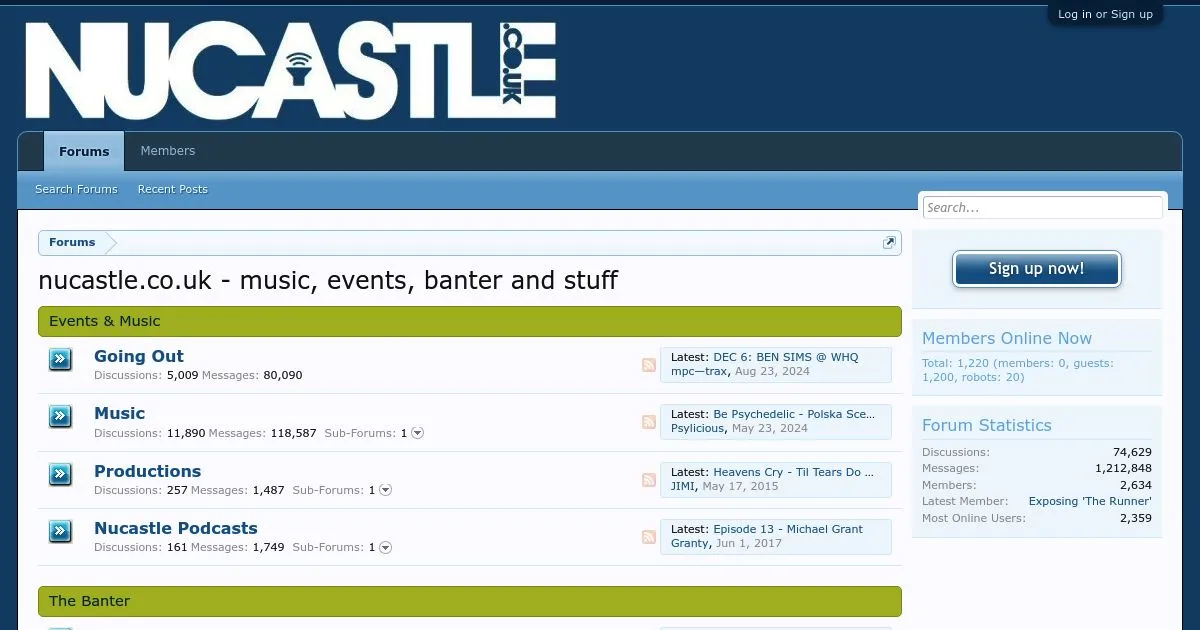Open user profile mpc—trax

[x=699, y=371]
